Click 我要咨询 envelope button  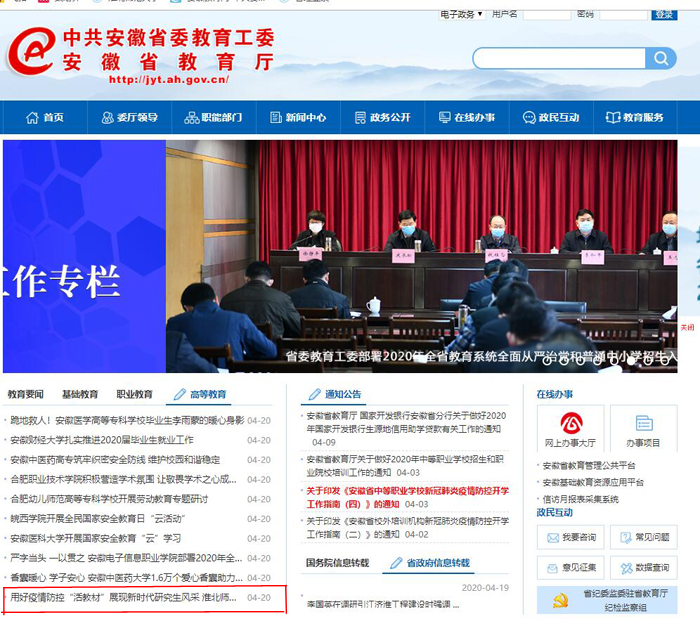[x=570, y=537]
